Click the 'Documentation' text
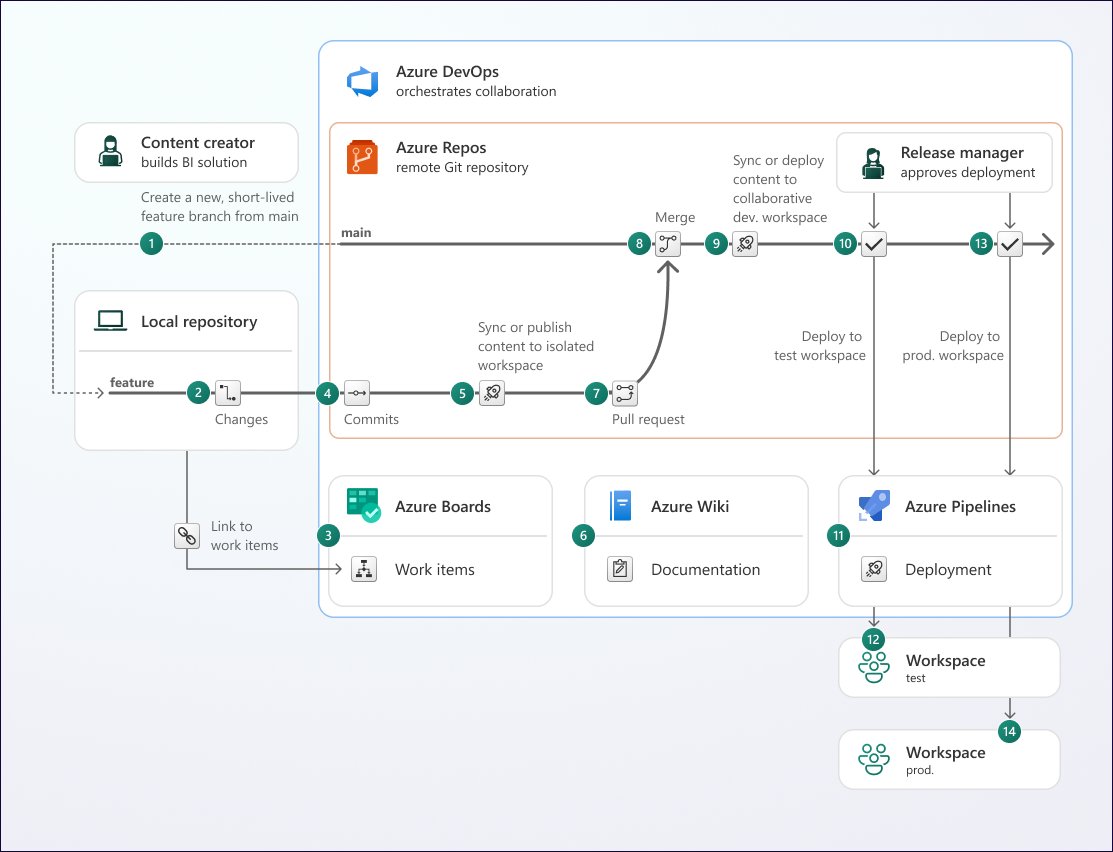Image resolution: width=1113 pixels, height=852 pixels. pyautogui.click(x=706, y=569)
